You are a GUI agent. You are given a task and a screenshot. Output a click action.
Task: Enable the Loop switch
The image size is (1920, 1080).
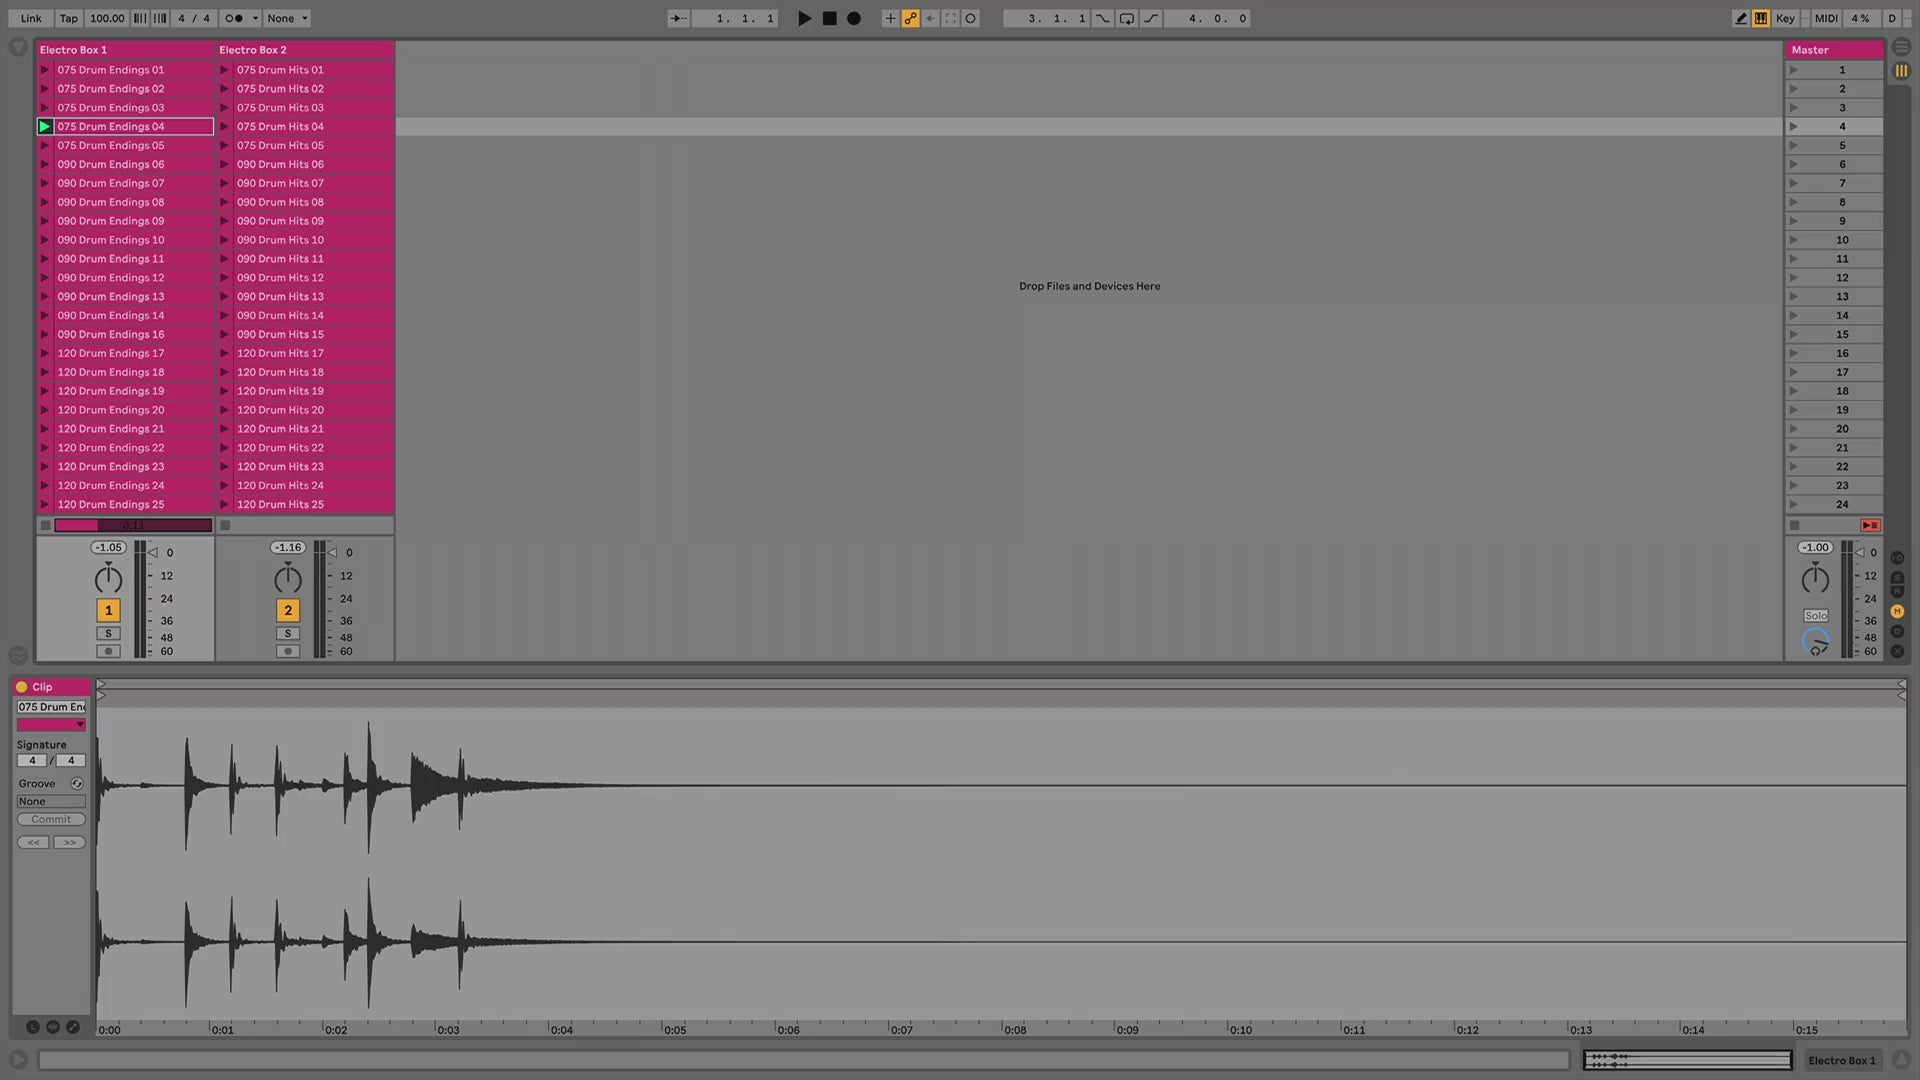pyautogui.click(x=1127, y=18)
